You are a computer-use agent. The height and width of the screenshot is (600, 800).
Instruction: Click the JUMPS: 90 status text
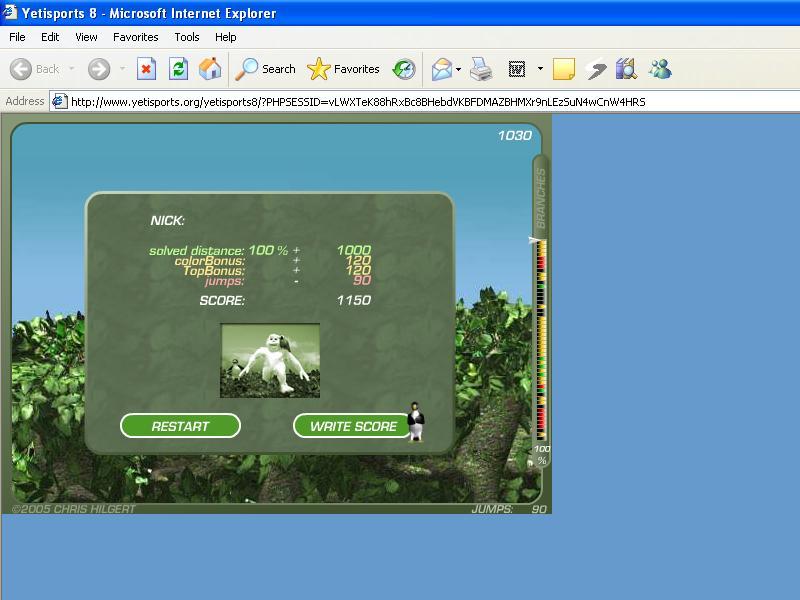tap(509, 509)
